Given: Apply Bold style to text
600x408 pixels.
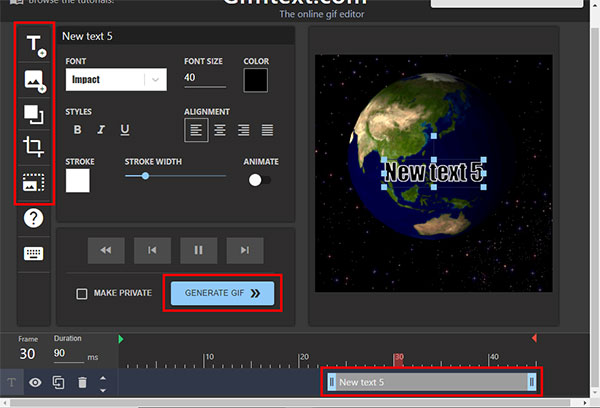Looking at the screenshot, I should coord(77,130).
